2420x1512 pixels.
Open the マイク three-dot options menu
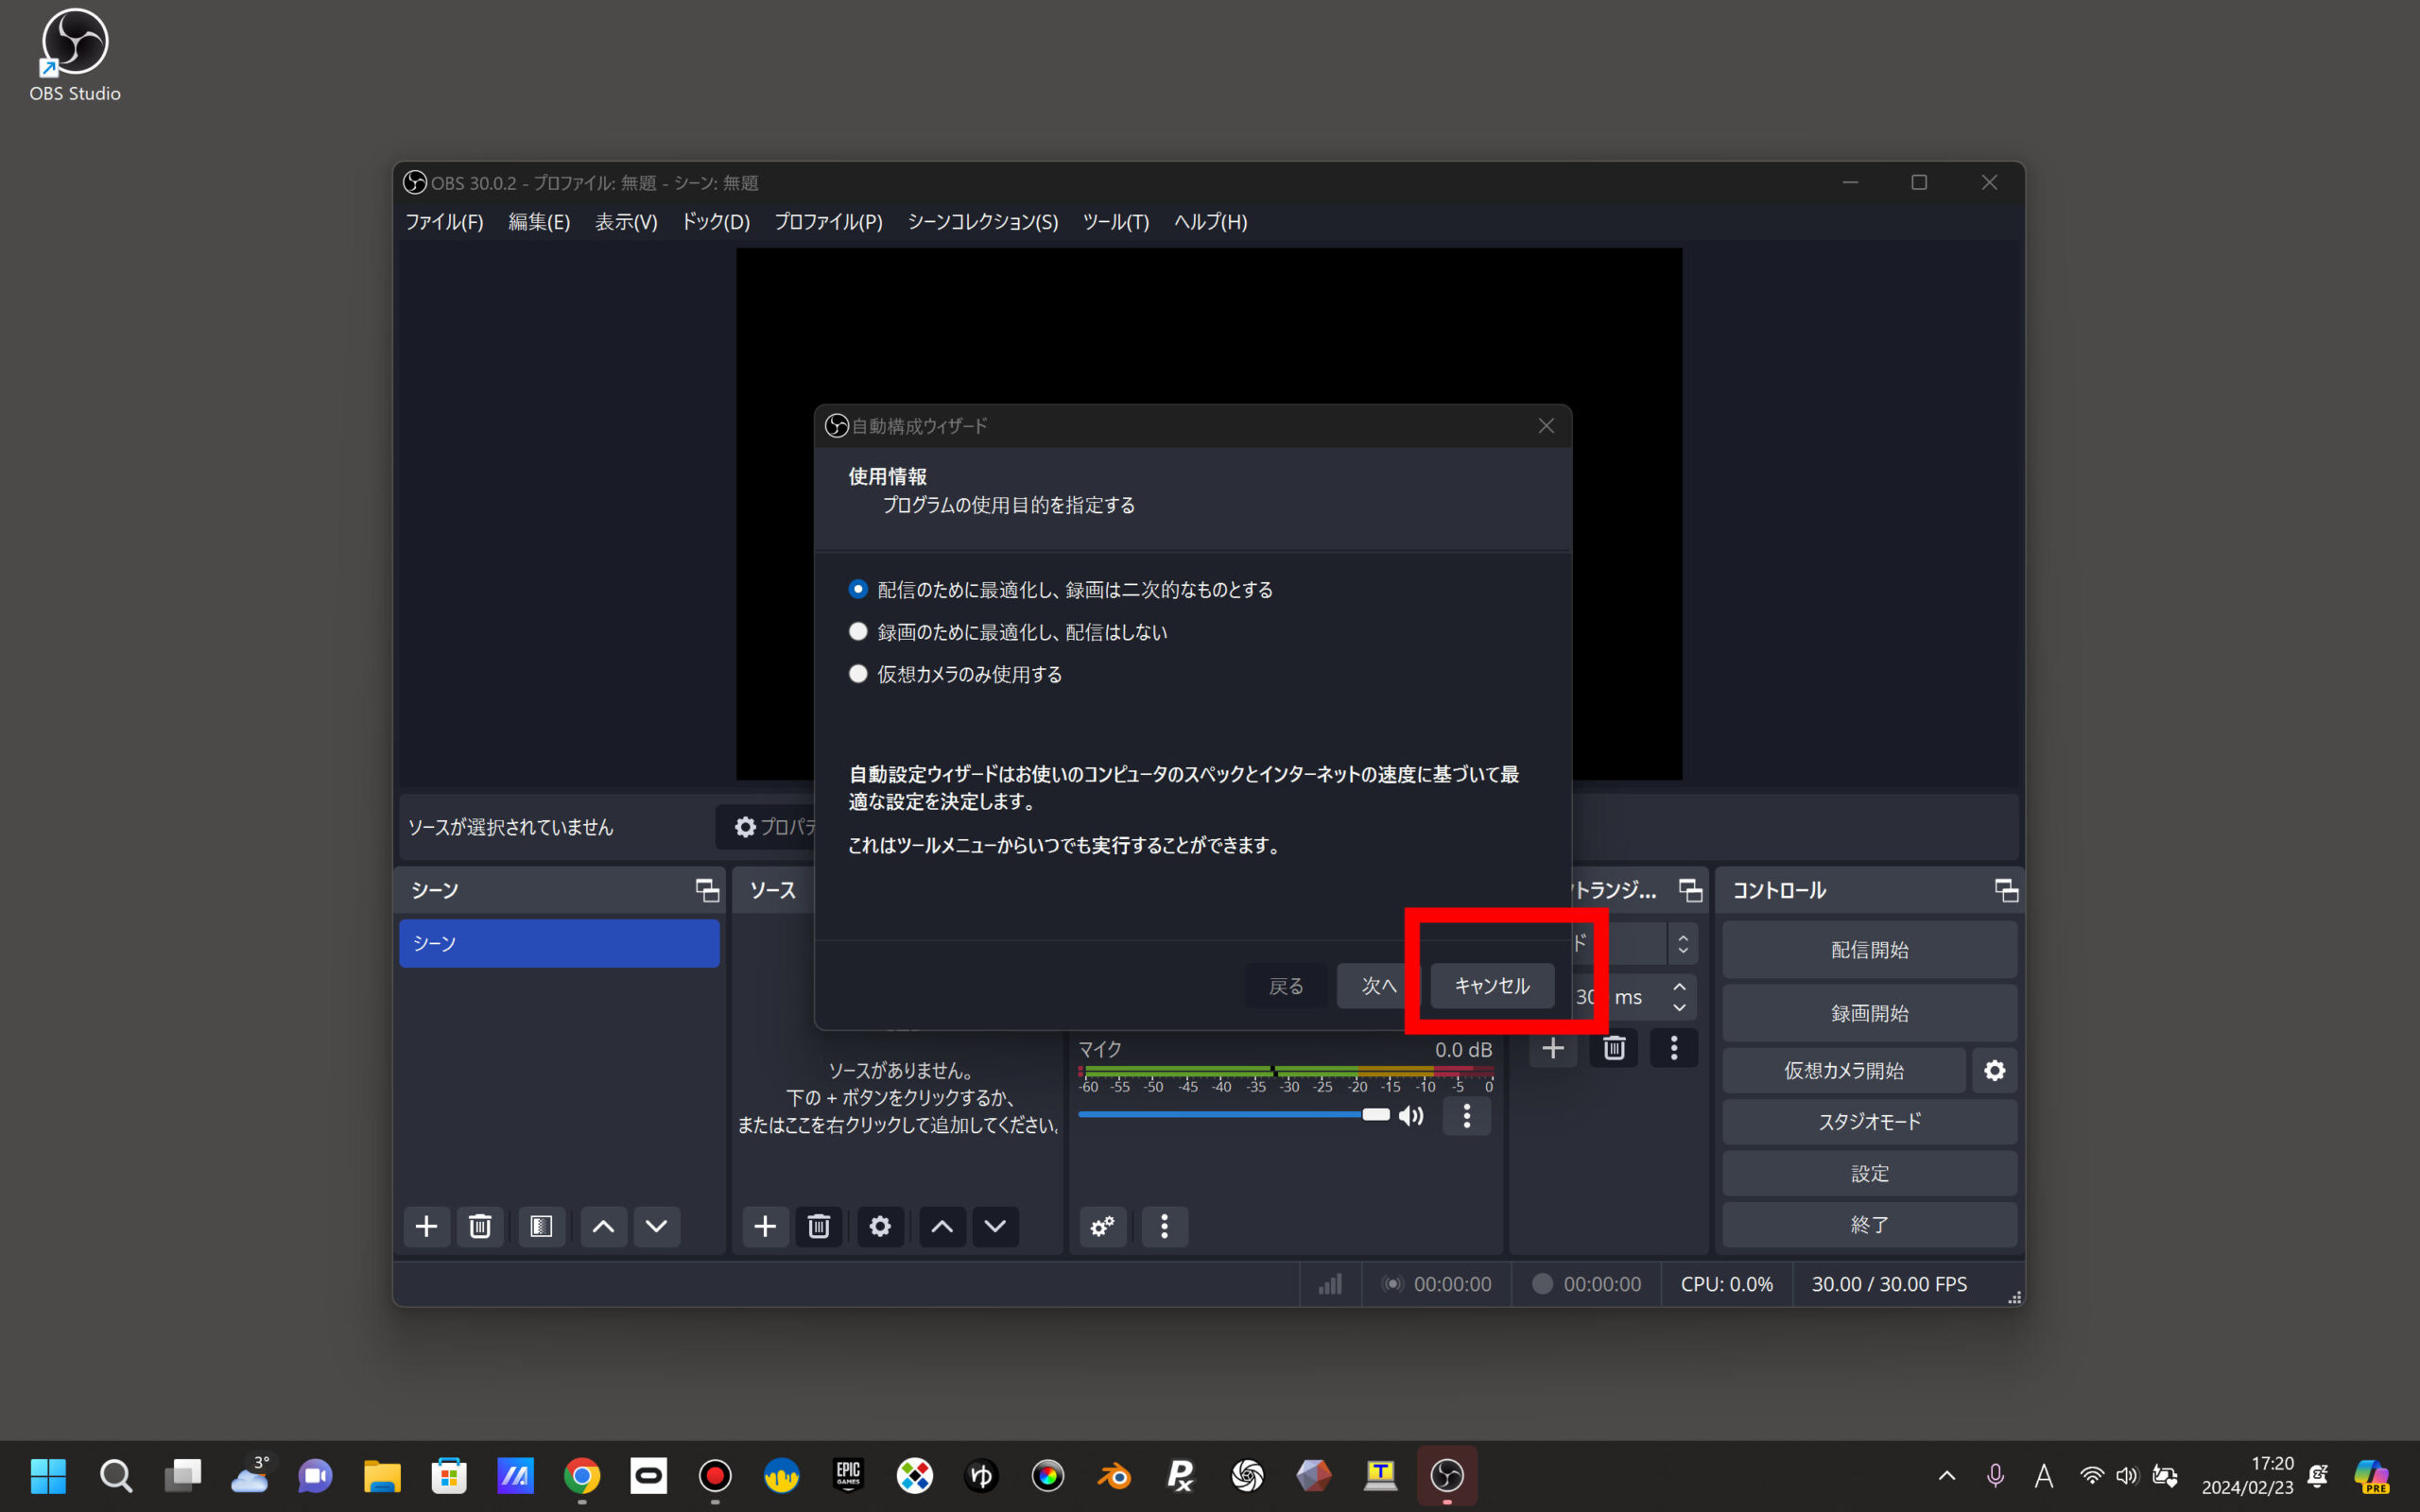(1467, 1116)
